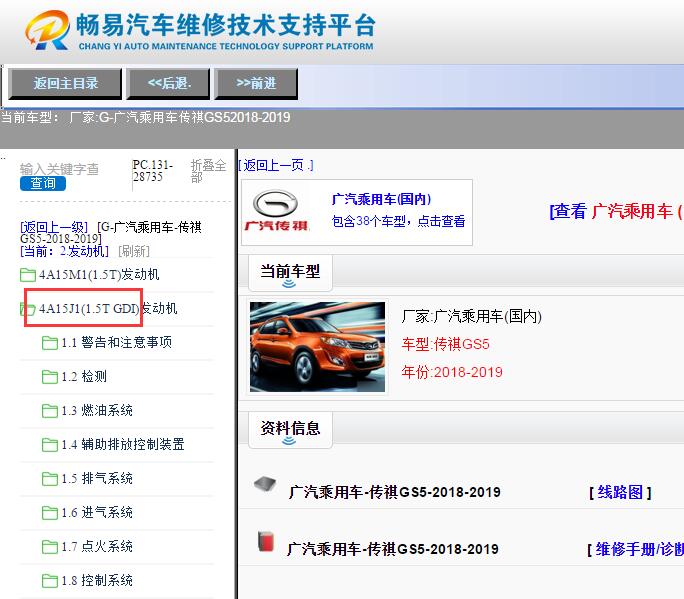
Task: Select the 1.1 警告和注意事项 entry
Action: 116,342
